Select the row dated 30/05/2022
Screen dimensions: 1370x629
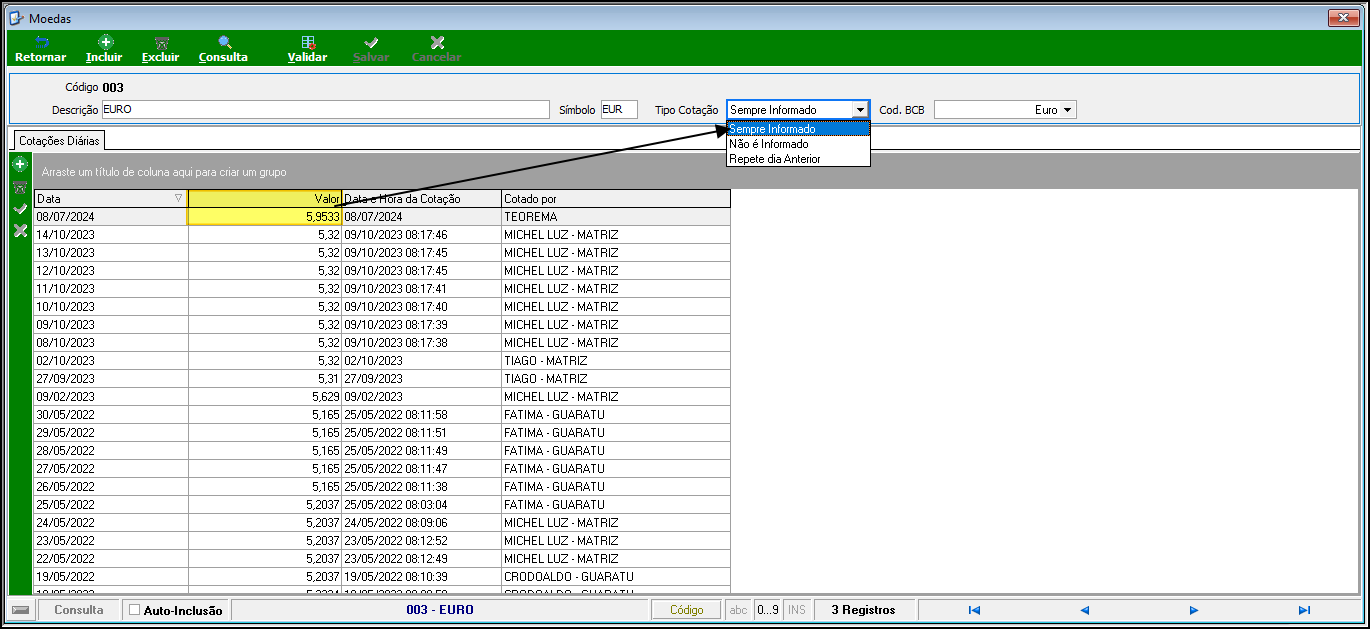[x=382, y=415]
